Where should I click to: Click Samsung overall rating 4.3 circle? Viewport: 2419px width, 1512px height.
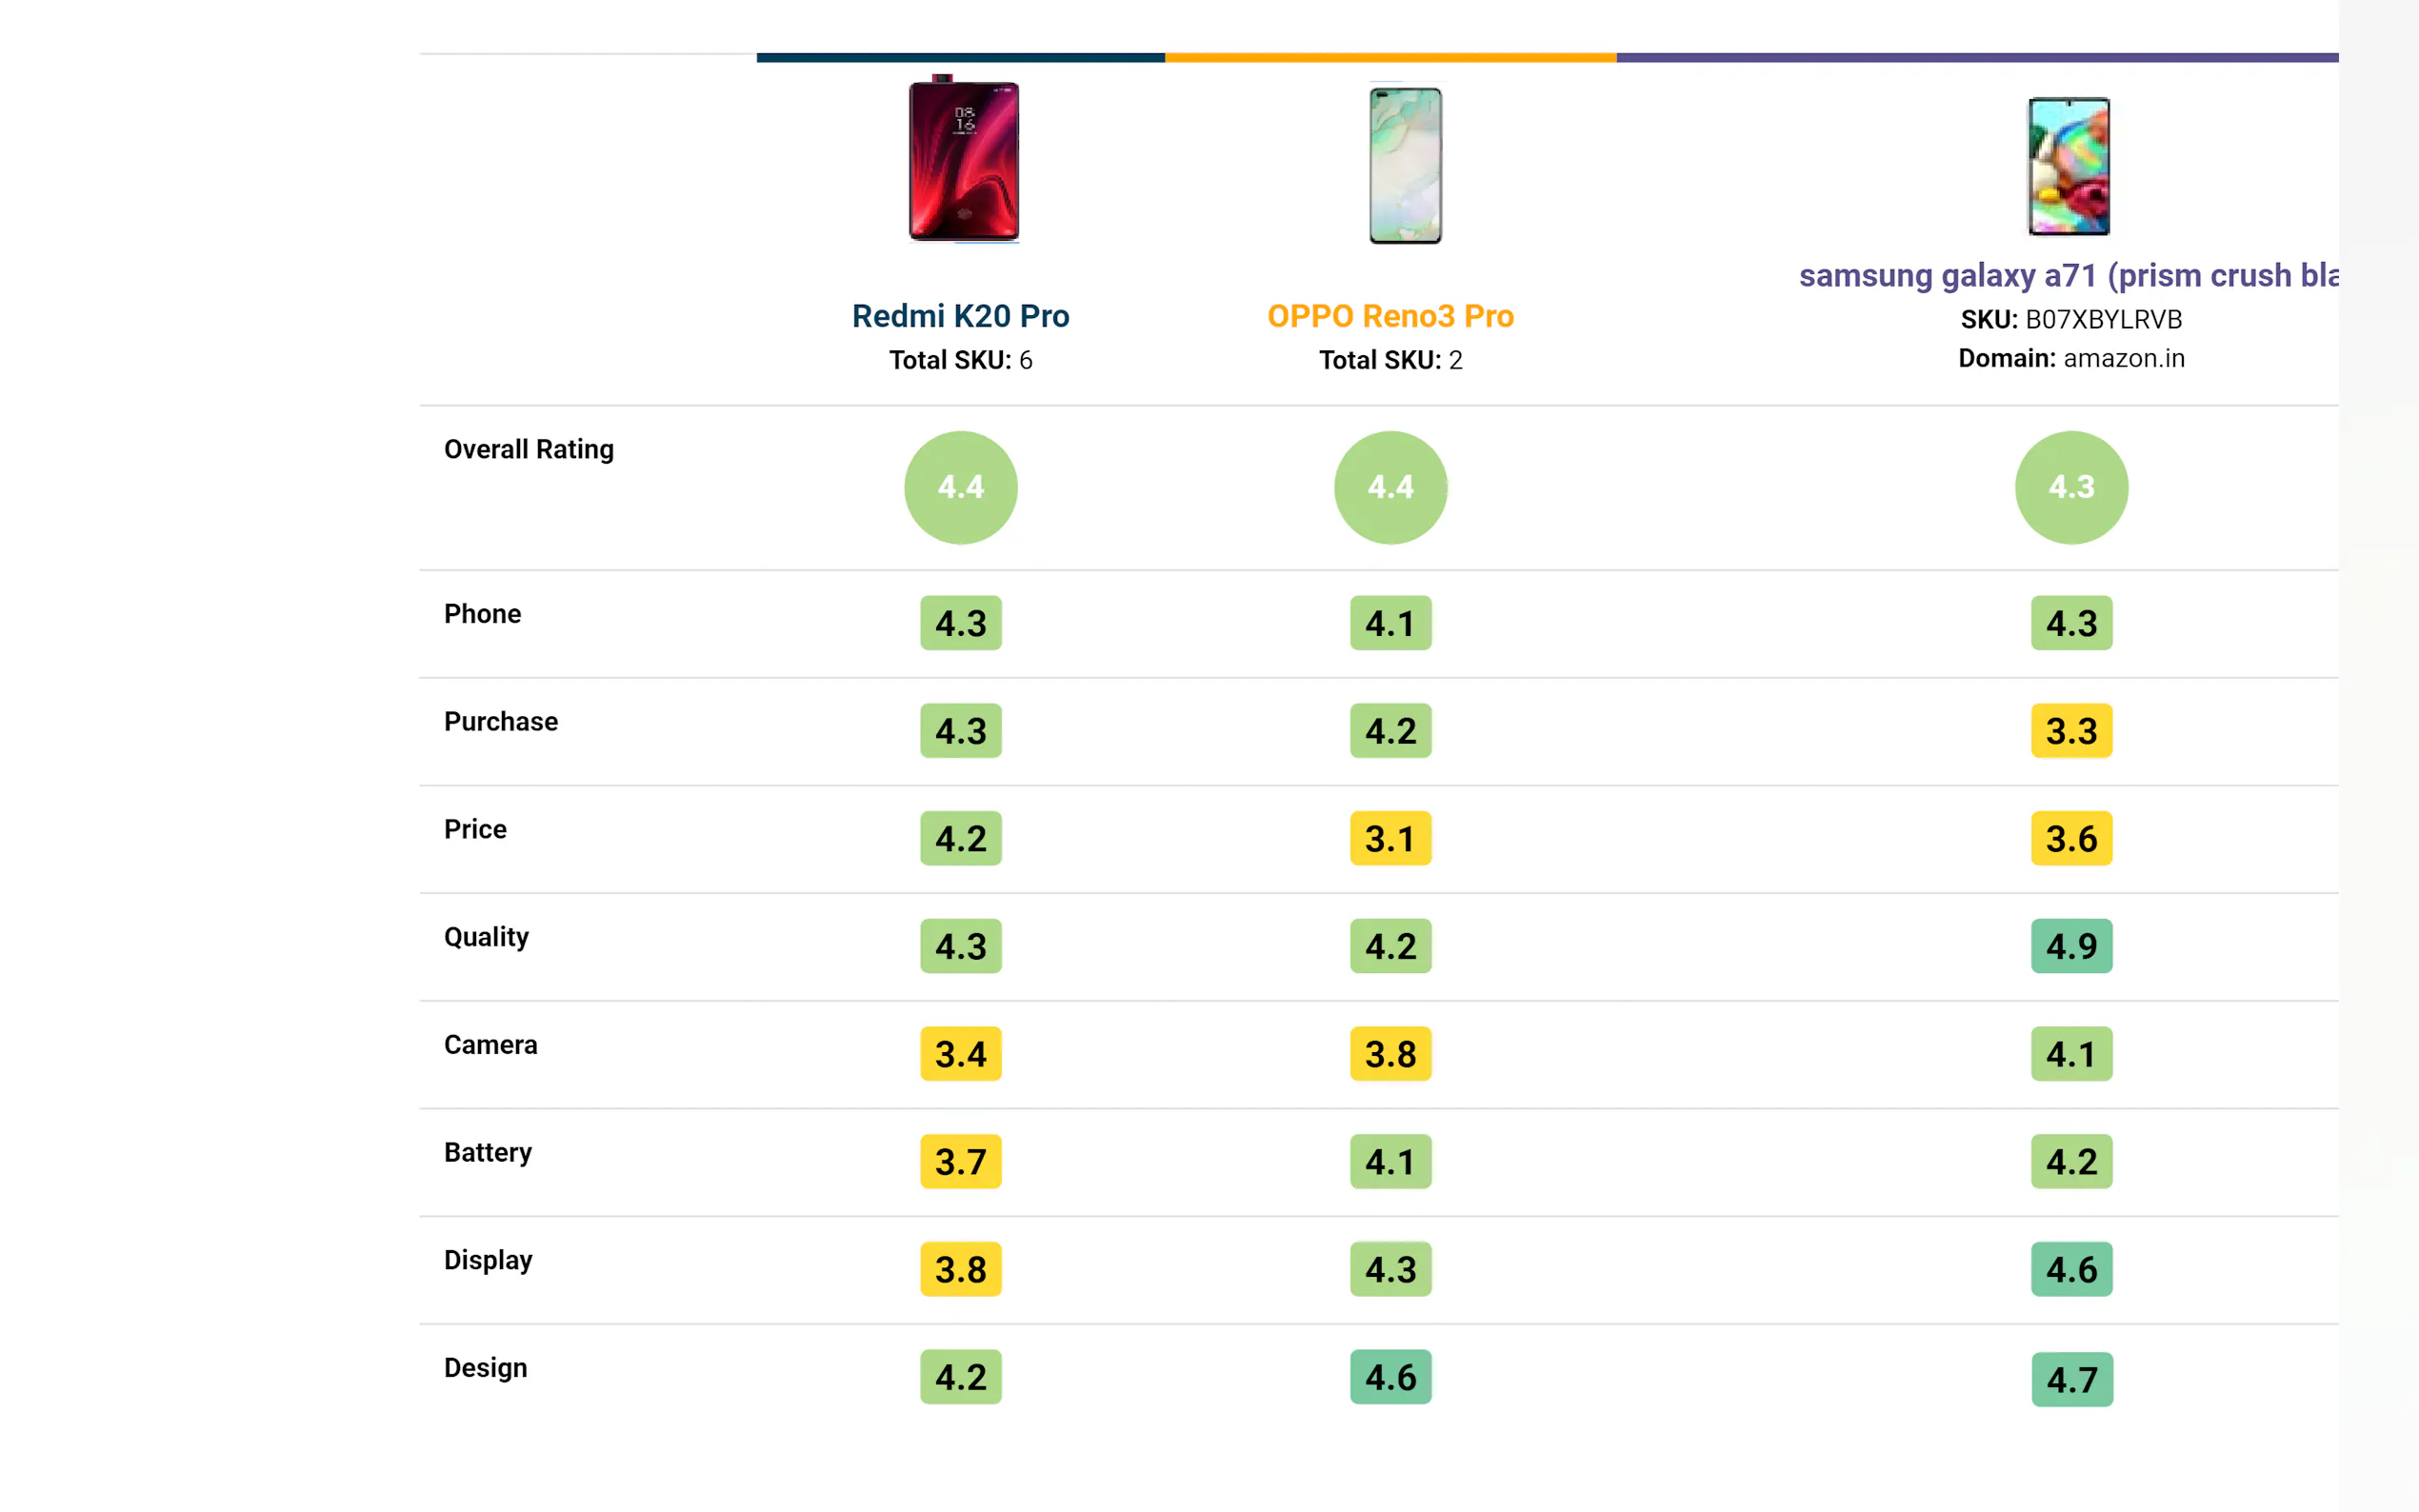tap(2071, 487)
